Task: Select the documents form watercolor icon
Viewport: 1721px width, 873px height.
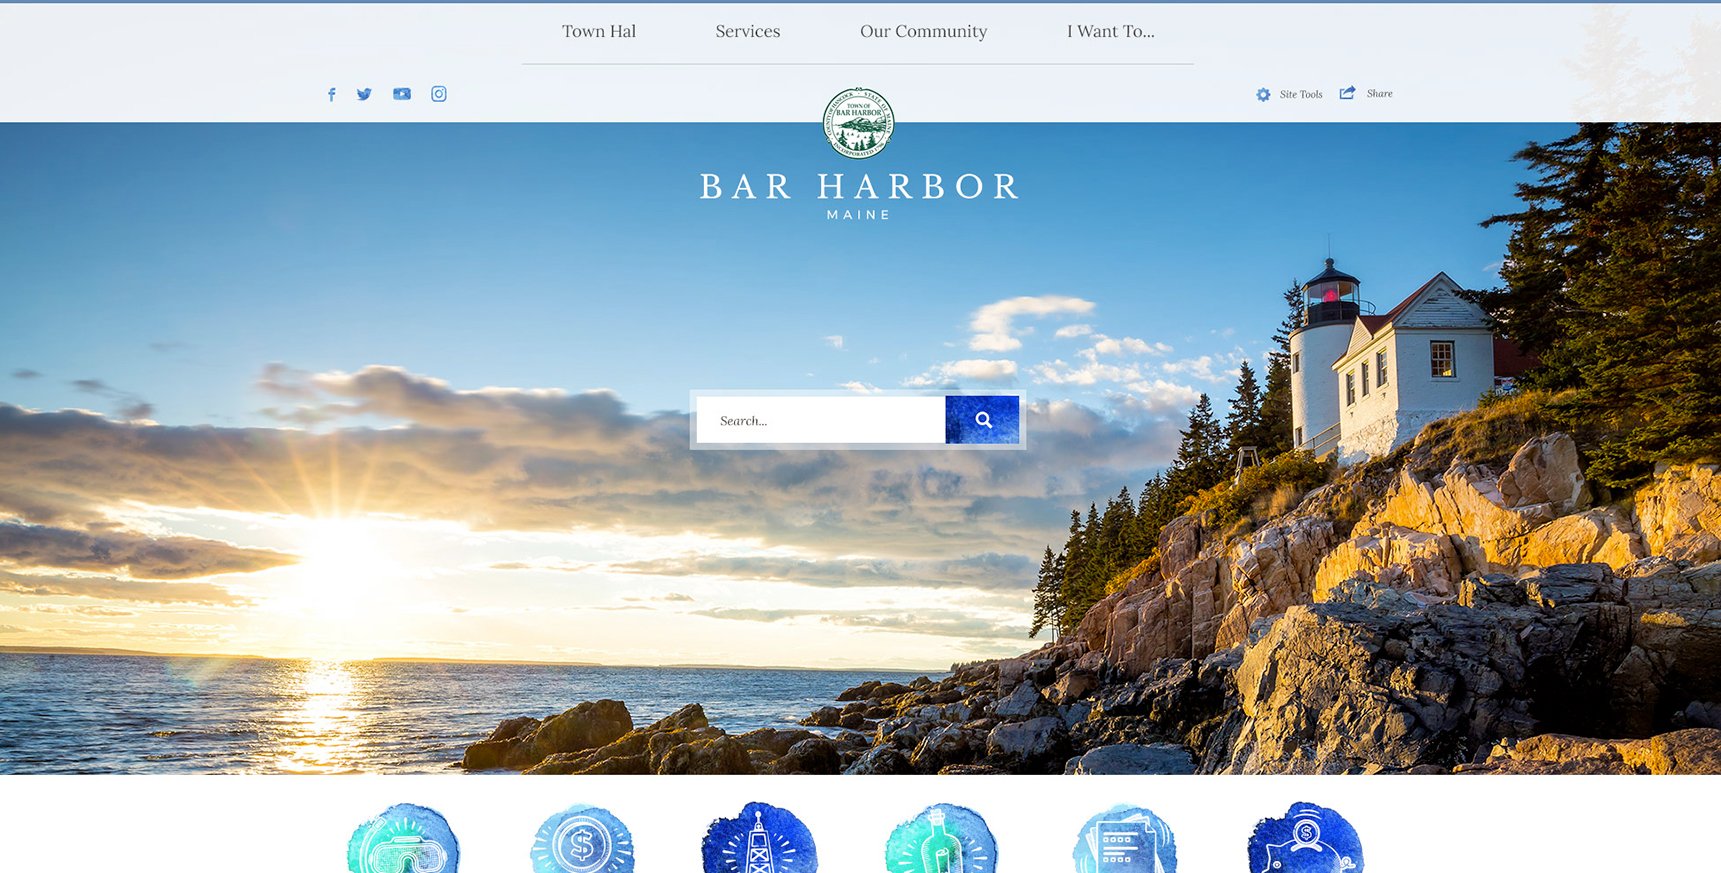Action: pos(1124,838)
